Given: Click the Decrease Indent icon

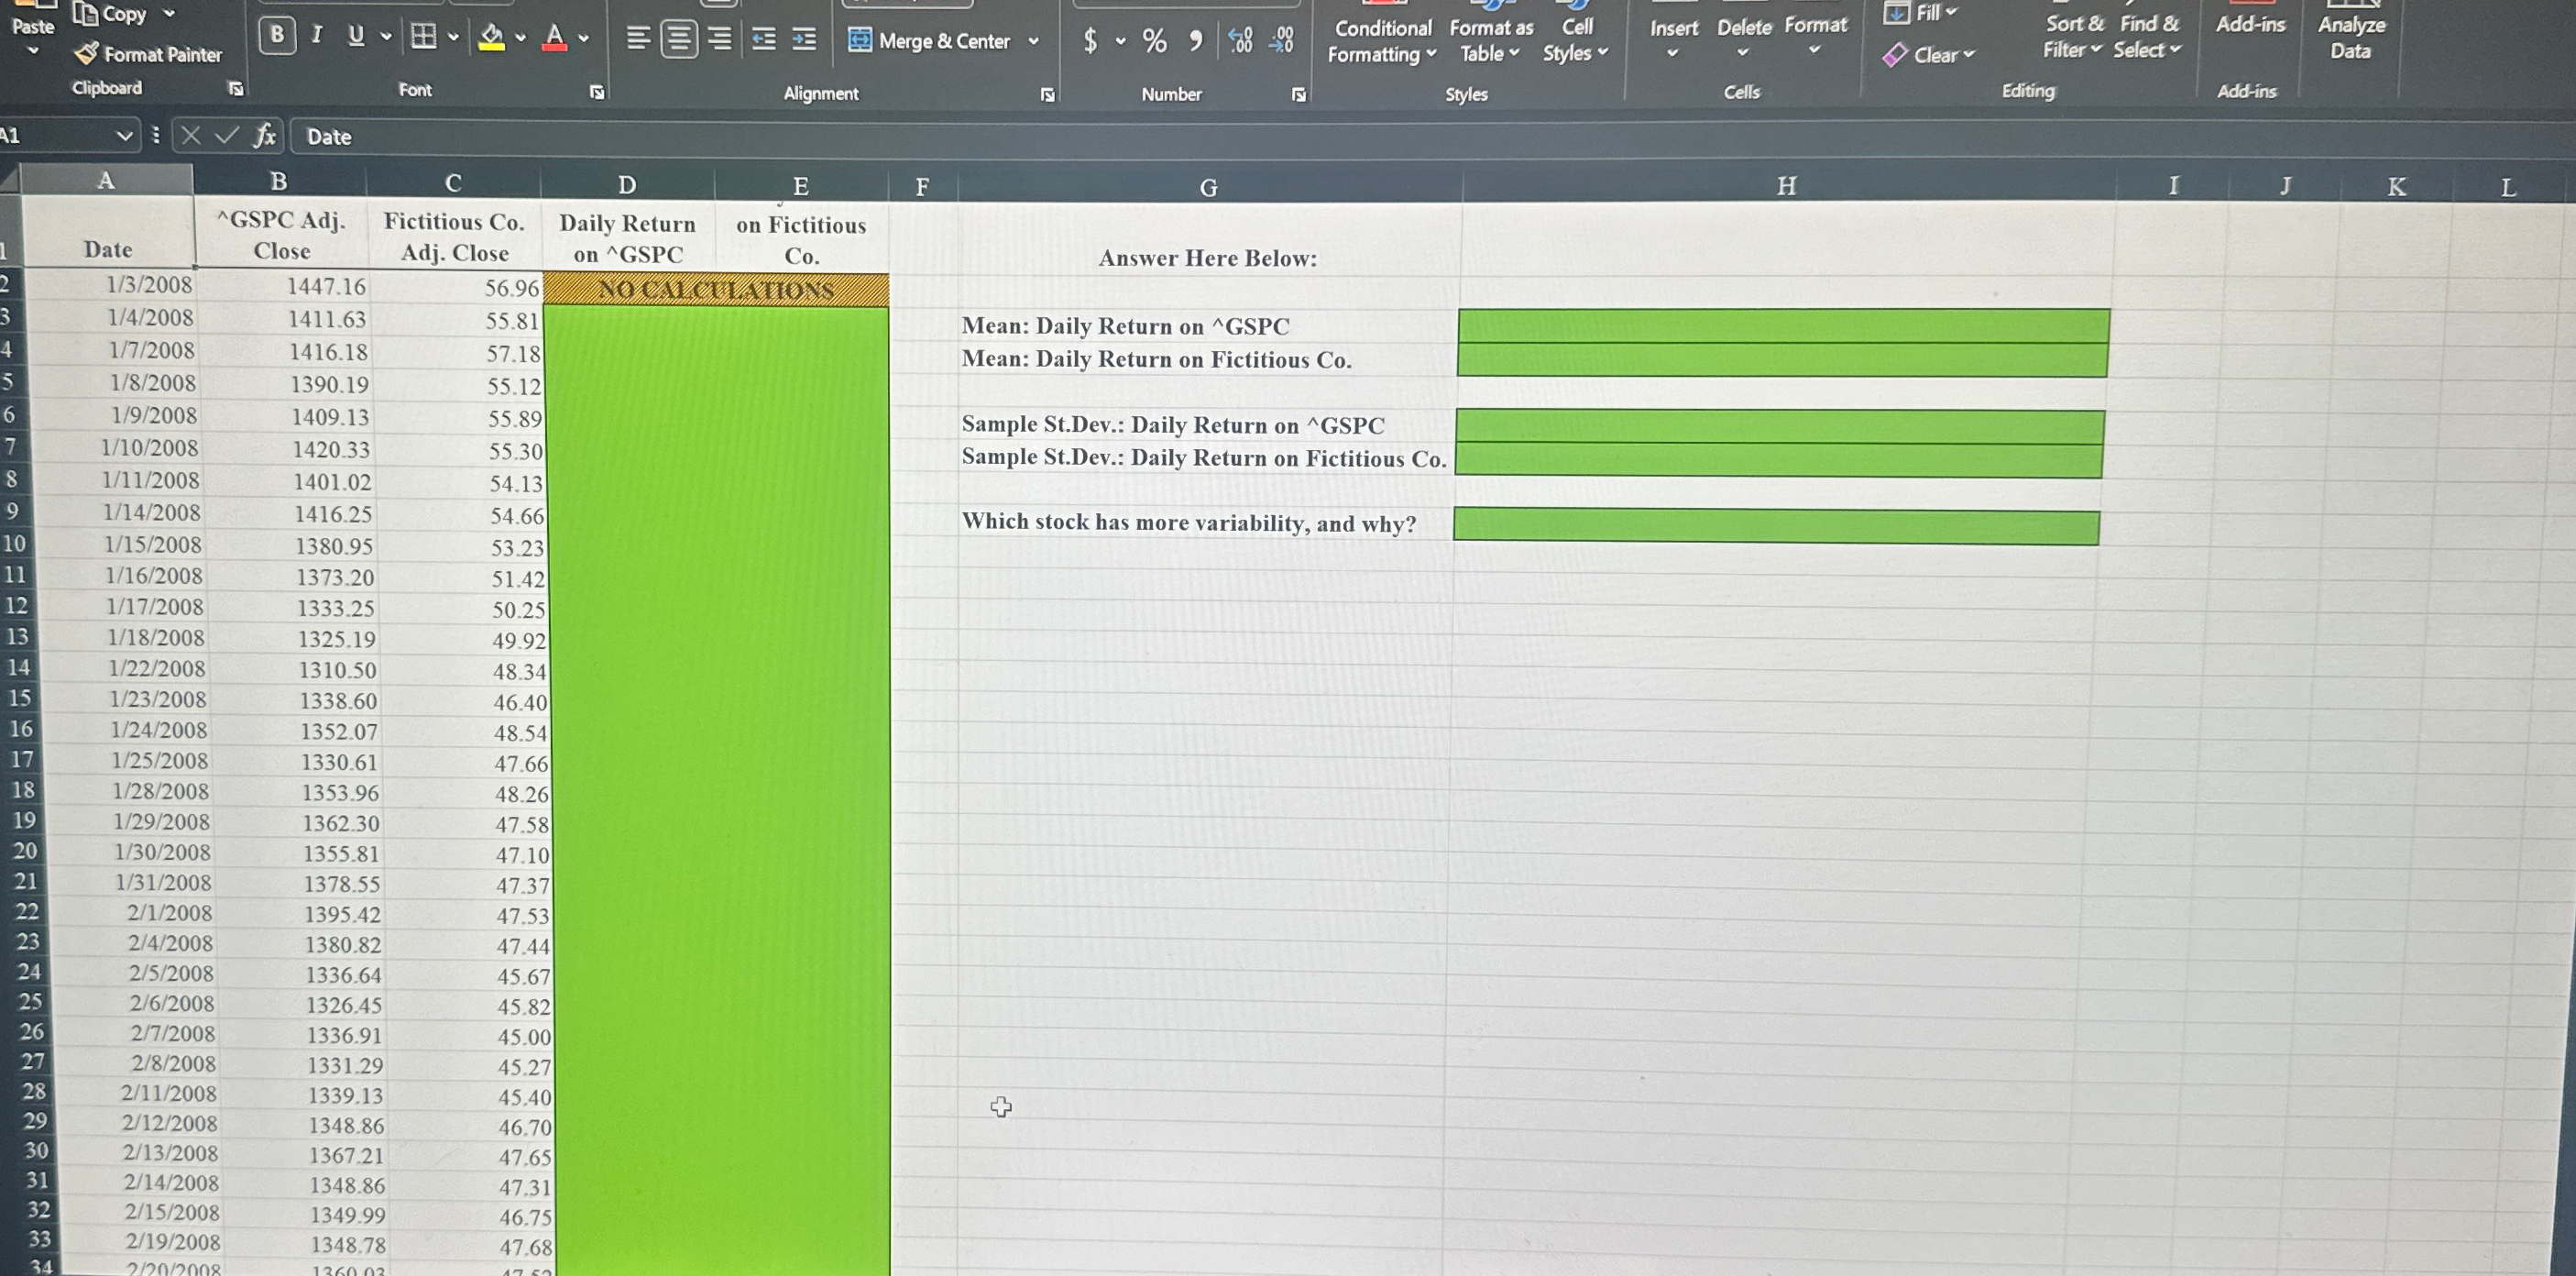Looking at the screenshot, I should 764,40.
